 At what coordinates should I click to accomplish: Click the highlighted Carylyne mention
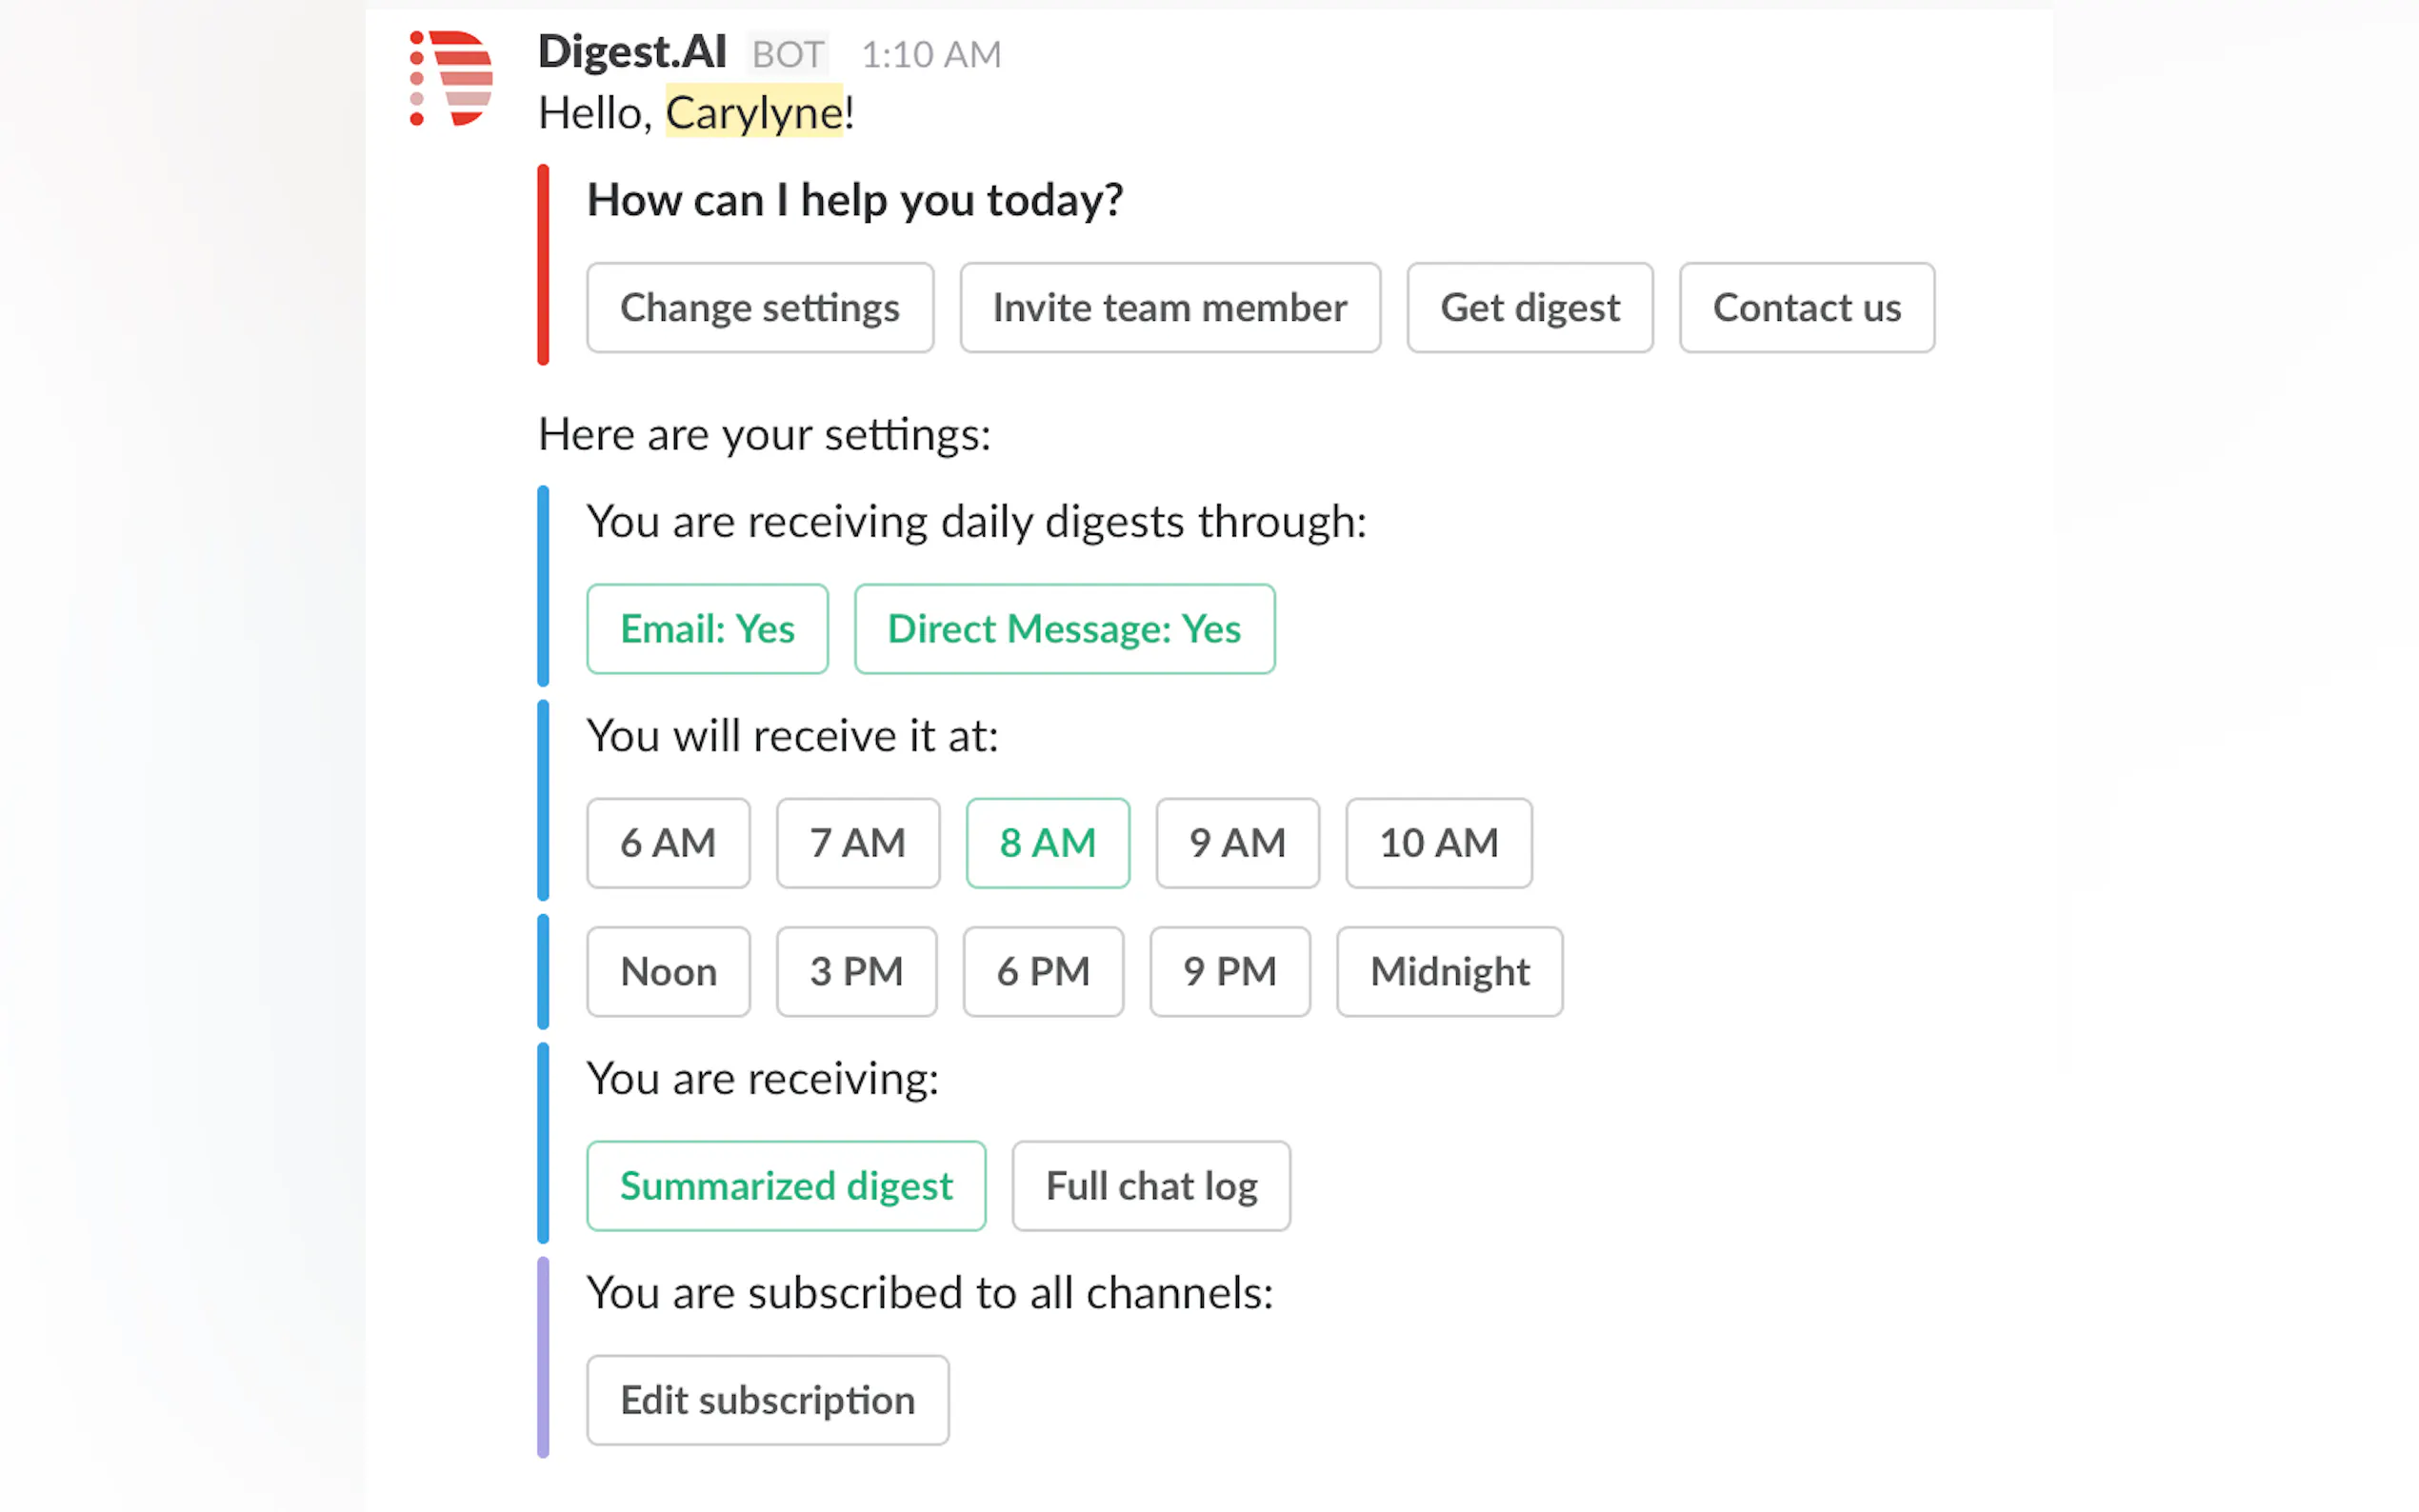(x=754, y=112)
